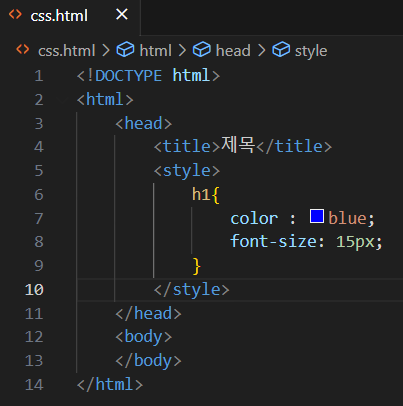Open the blue color swatch picker
The image size is (403, 406).
317,216
